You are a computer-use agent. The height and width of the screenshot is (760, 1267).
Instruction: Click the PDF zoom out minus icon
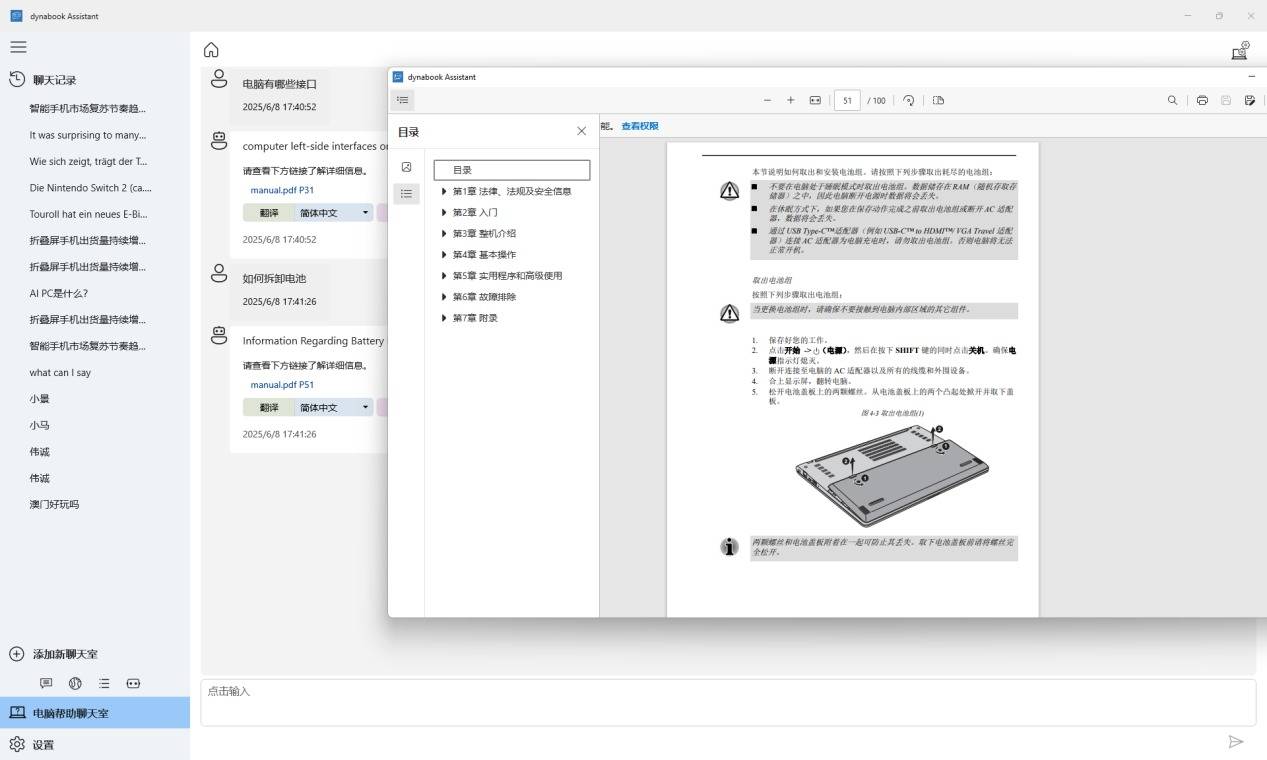point(767,100)
